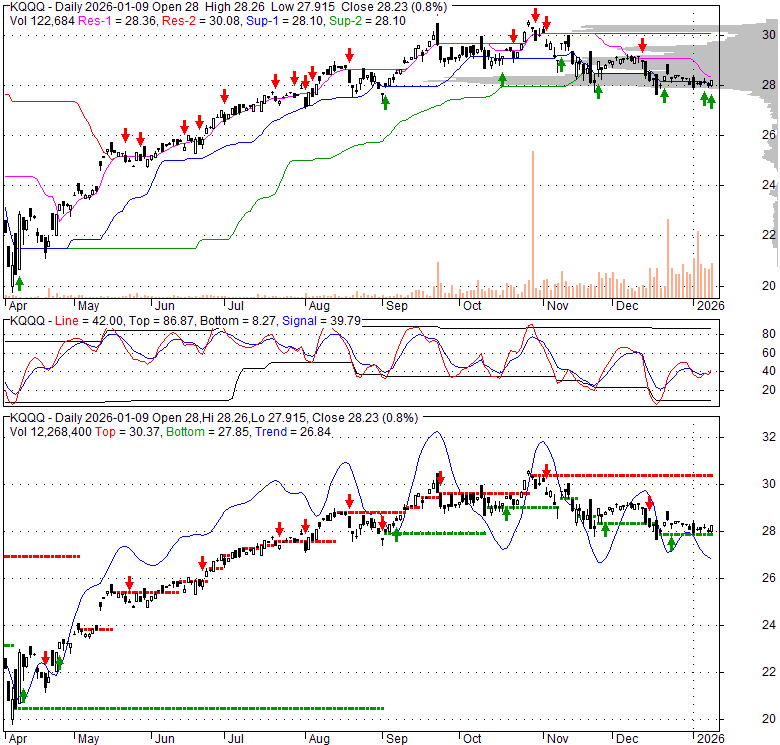Click the 'Dec' label on the bottom chart axis

[x=627, y=739]
